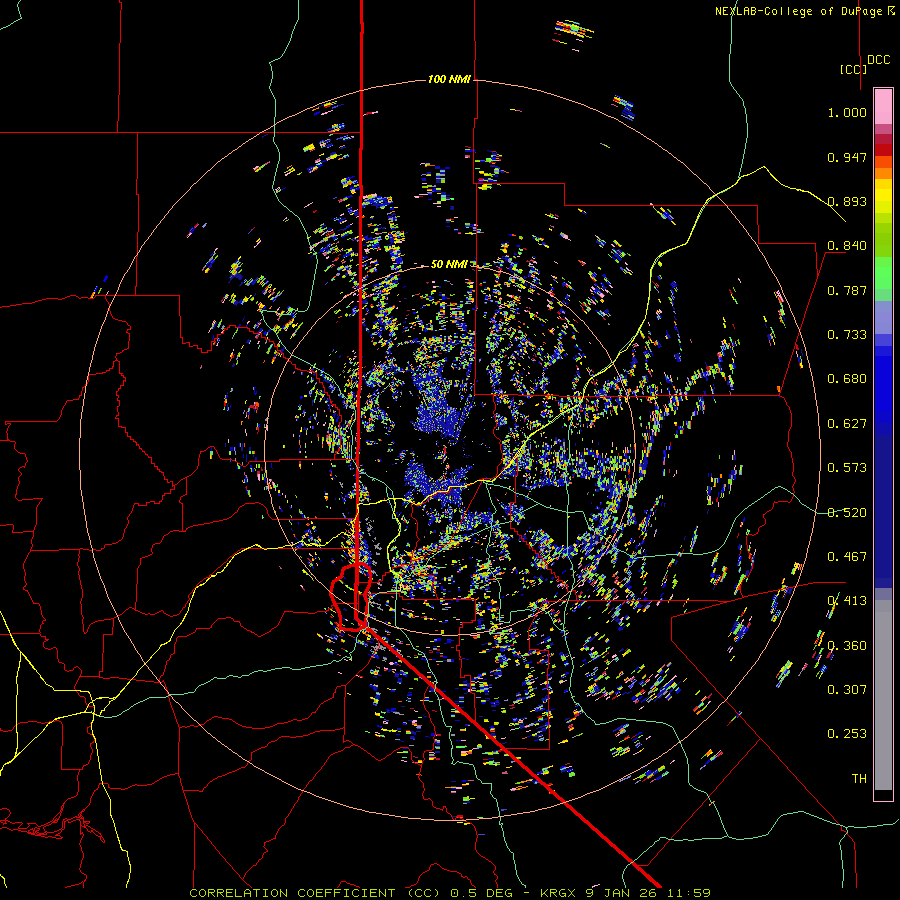The width and height of the screenshot is (900, 900).
Task: Select the 0.253 legend value
Action: [847, 734]
